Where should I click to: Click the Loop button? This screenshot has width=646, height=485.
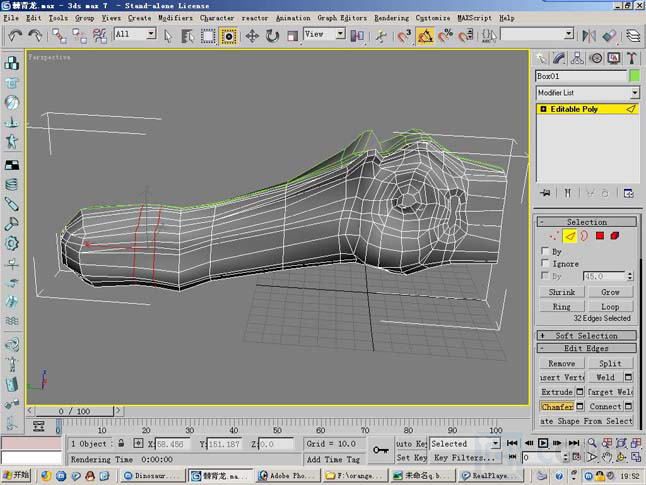point(610,307)
